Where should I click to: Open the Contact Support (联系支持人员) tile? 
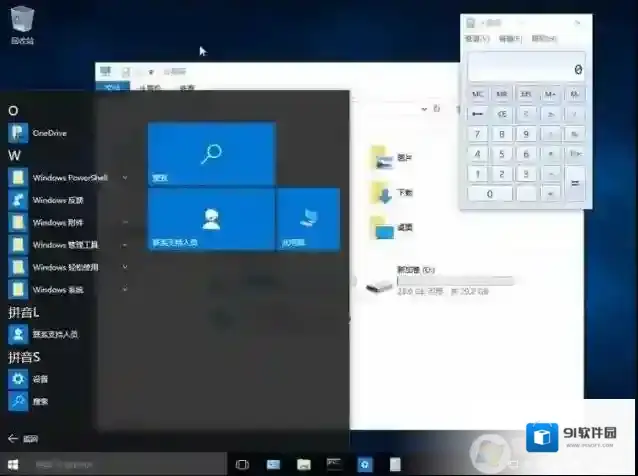[x=211, y=219]
